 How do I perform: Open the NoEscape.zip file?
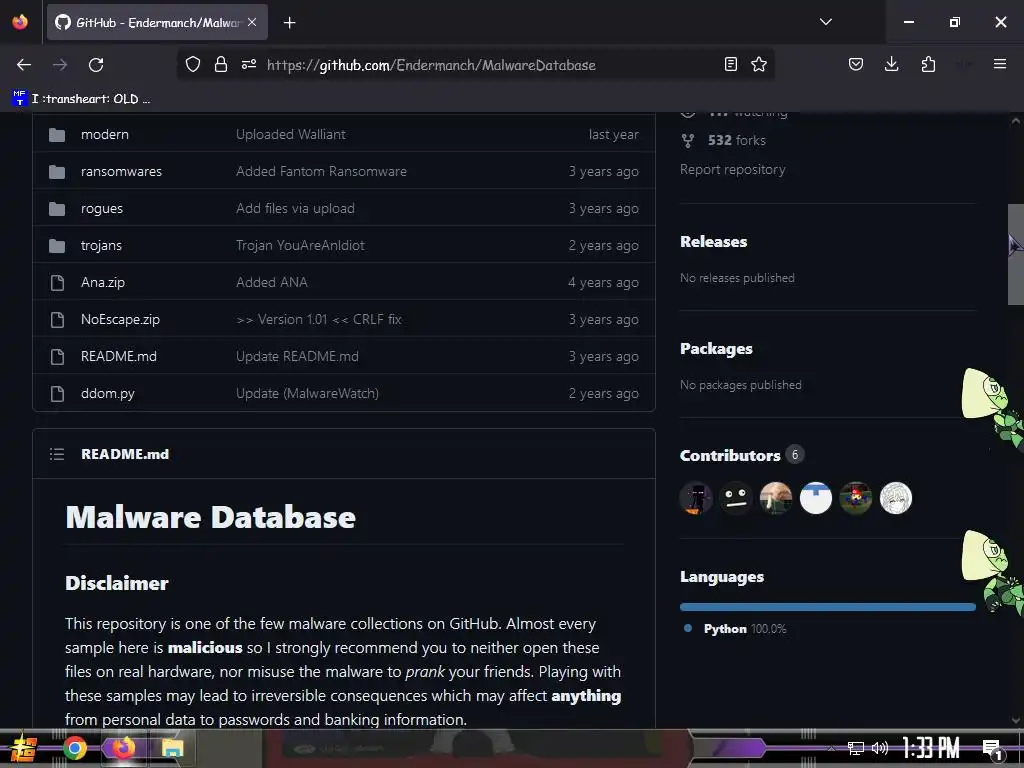[120, 319]
